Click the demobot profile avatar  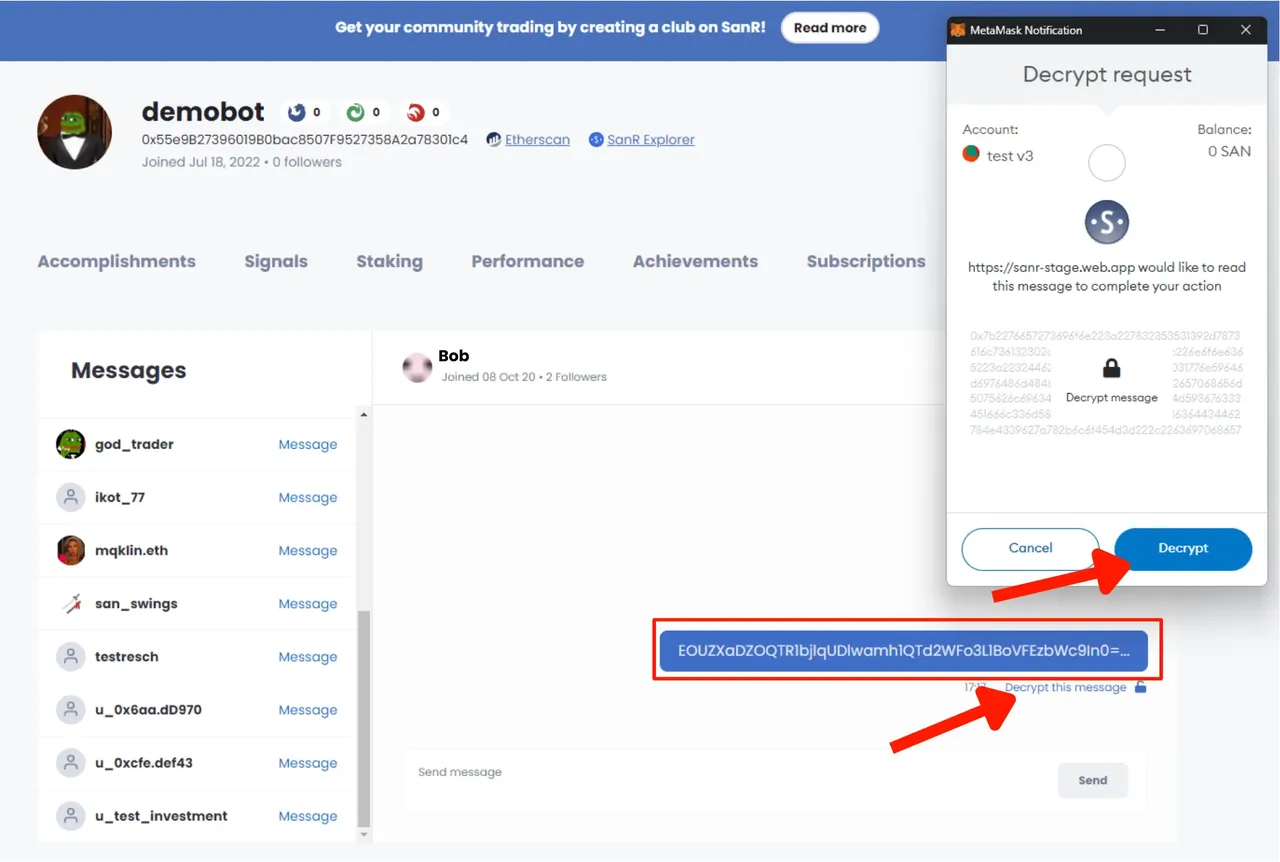tap(74, 132)
